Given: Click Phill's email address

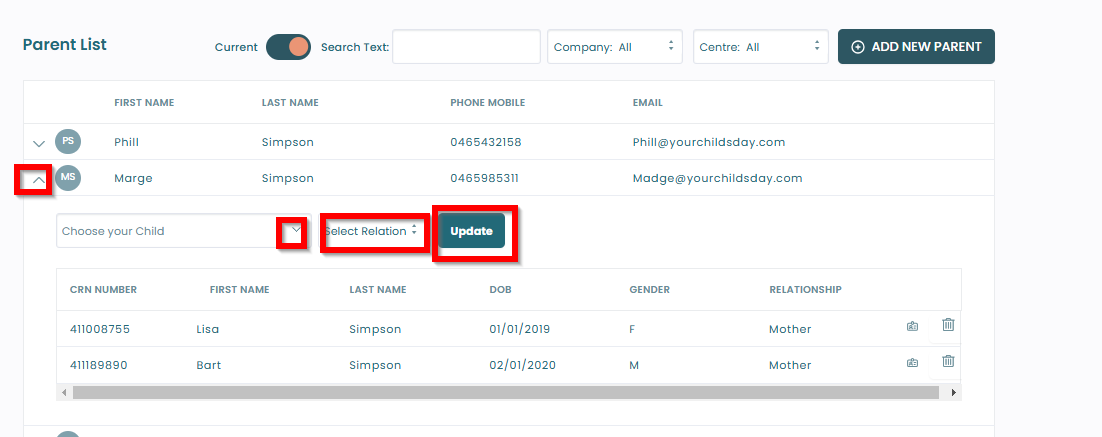Looking at the screenshot, I should [708, 142].
